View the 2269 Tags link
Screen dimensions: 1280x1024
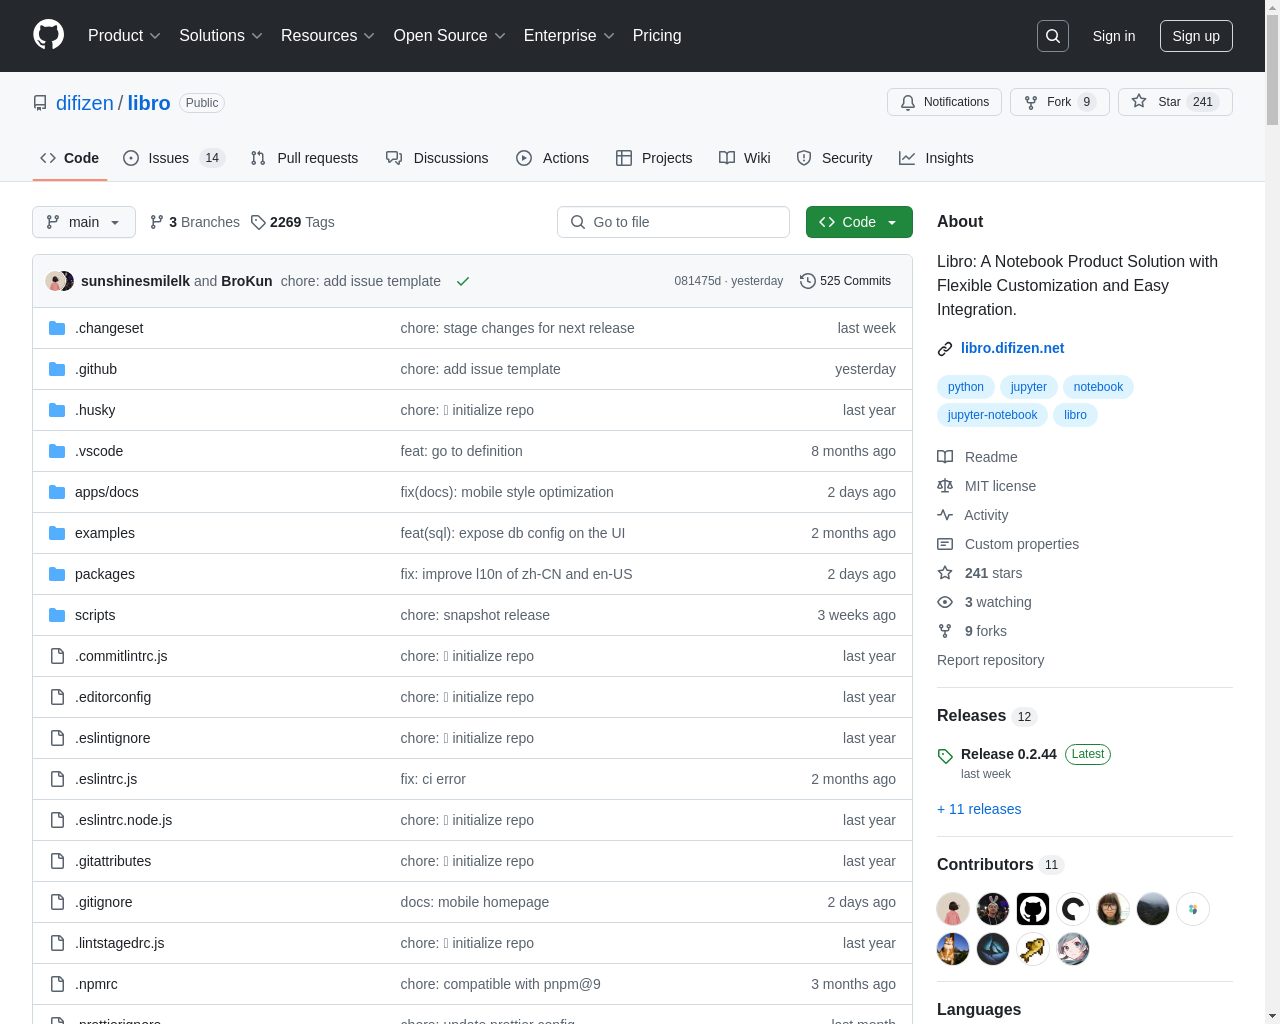click(x=293, y=222)
